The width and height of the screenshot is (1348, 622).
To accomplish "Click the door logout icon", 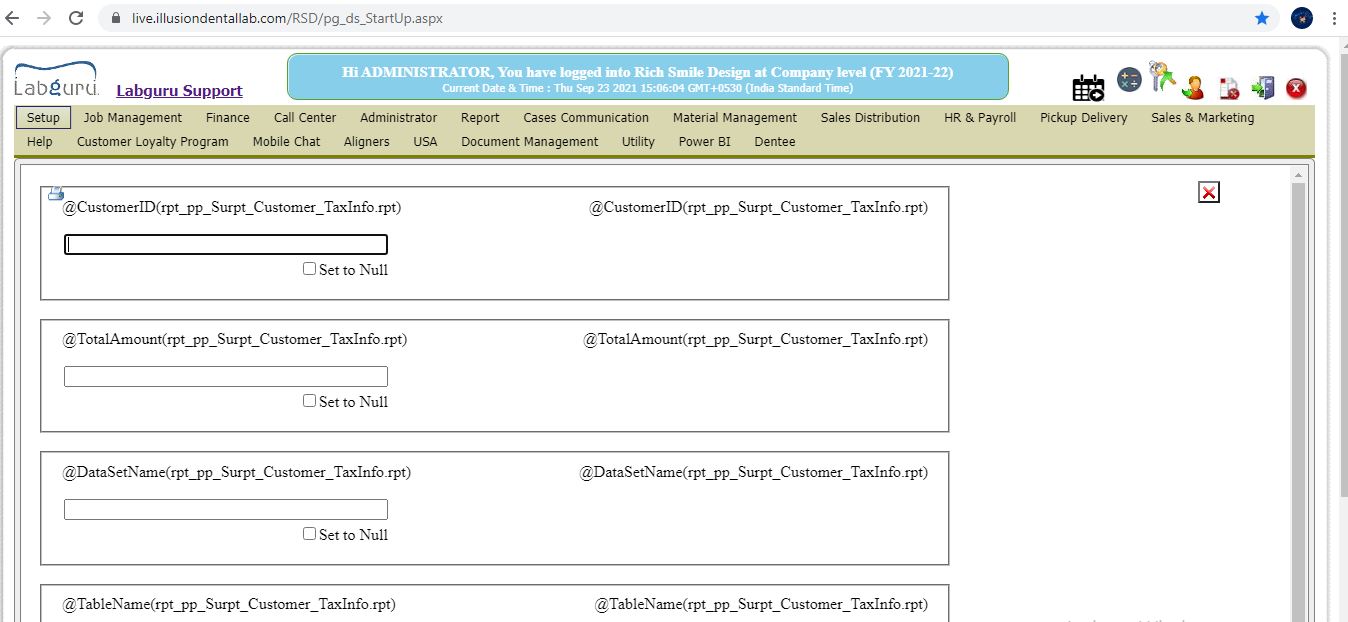I will [1263, 88].
